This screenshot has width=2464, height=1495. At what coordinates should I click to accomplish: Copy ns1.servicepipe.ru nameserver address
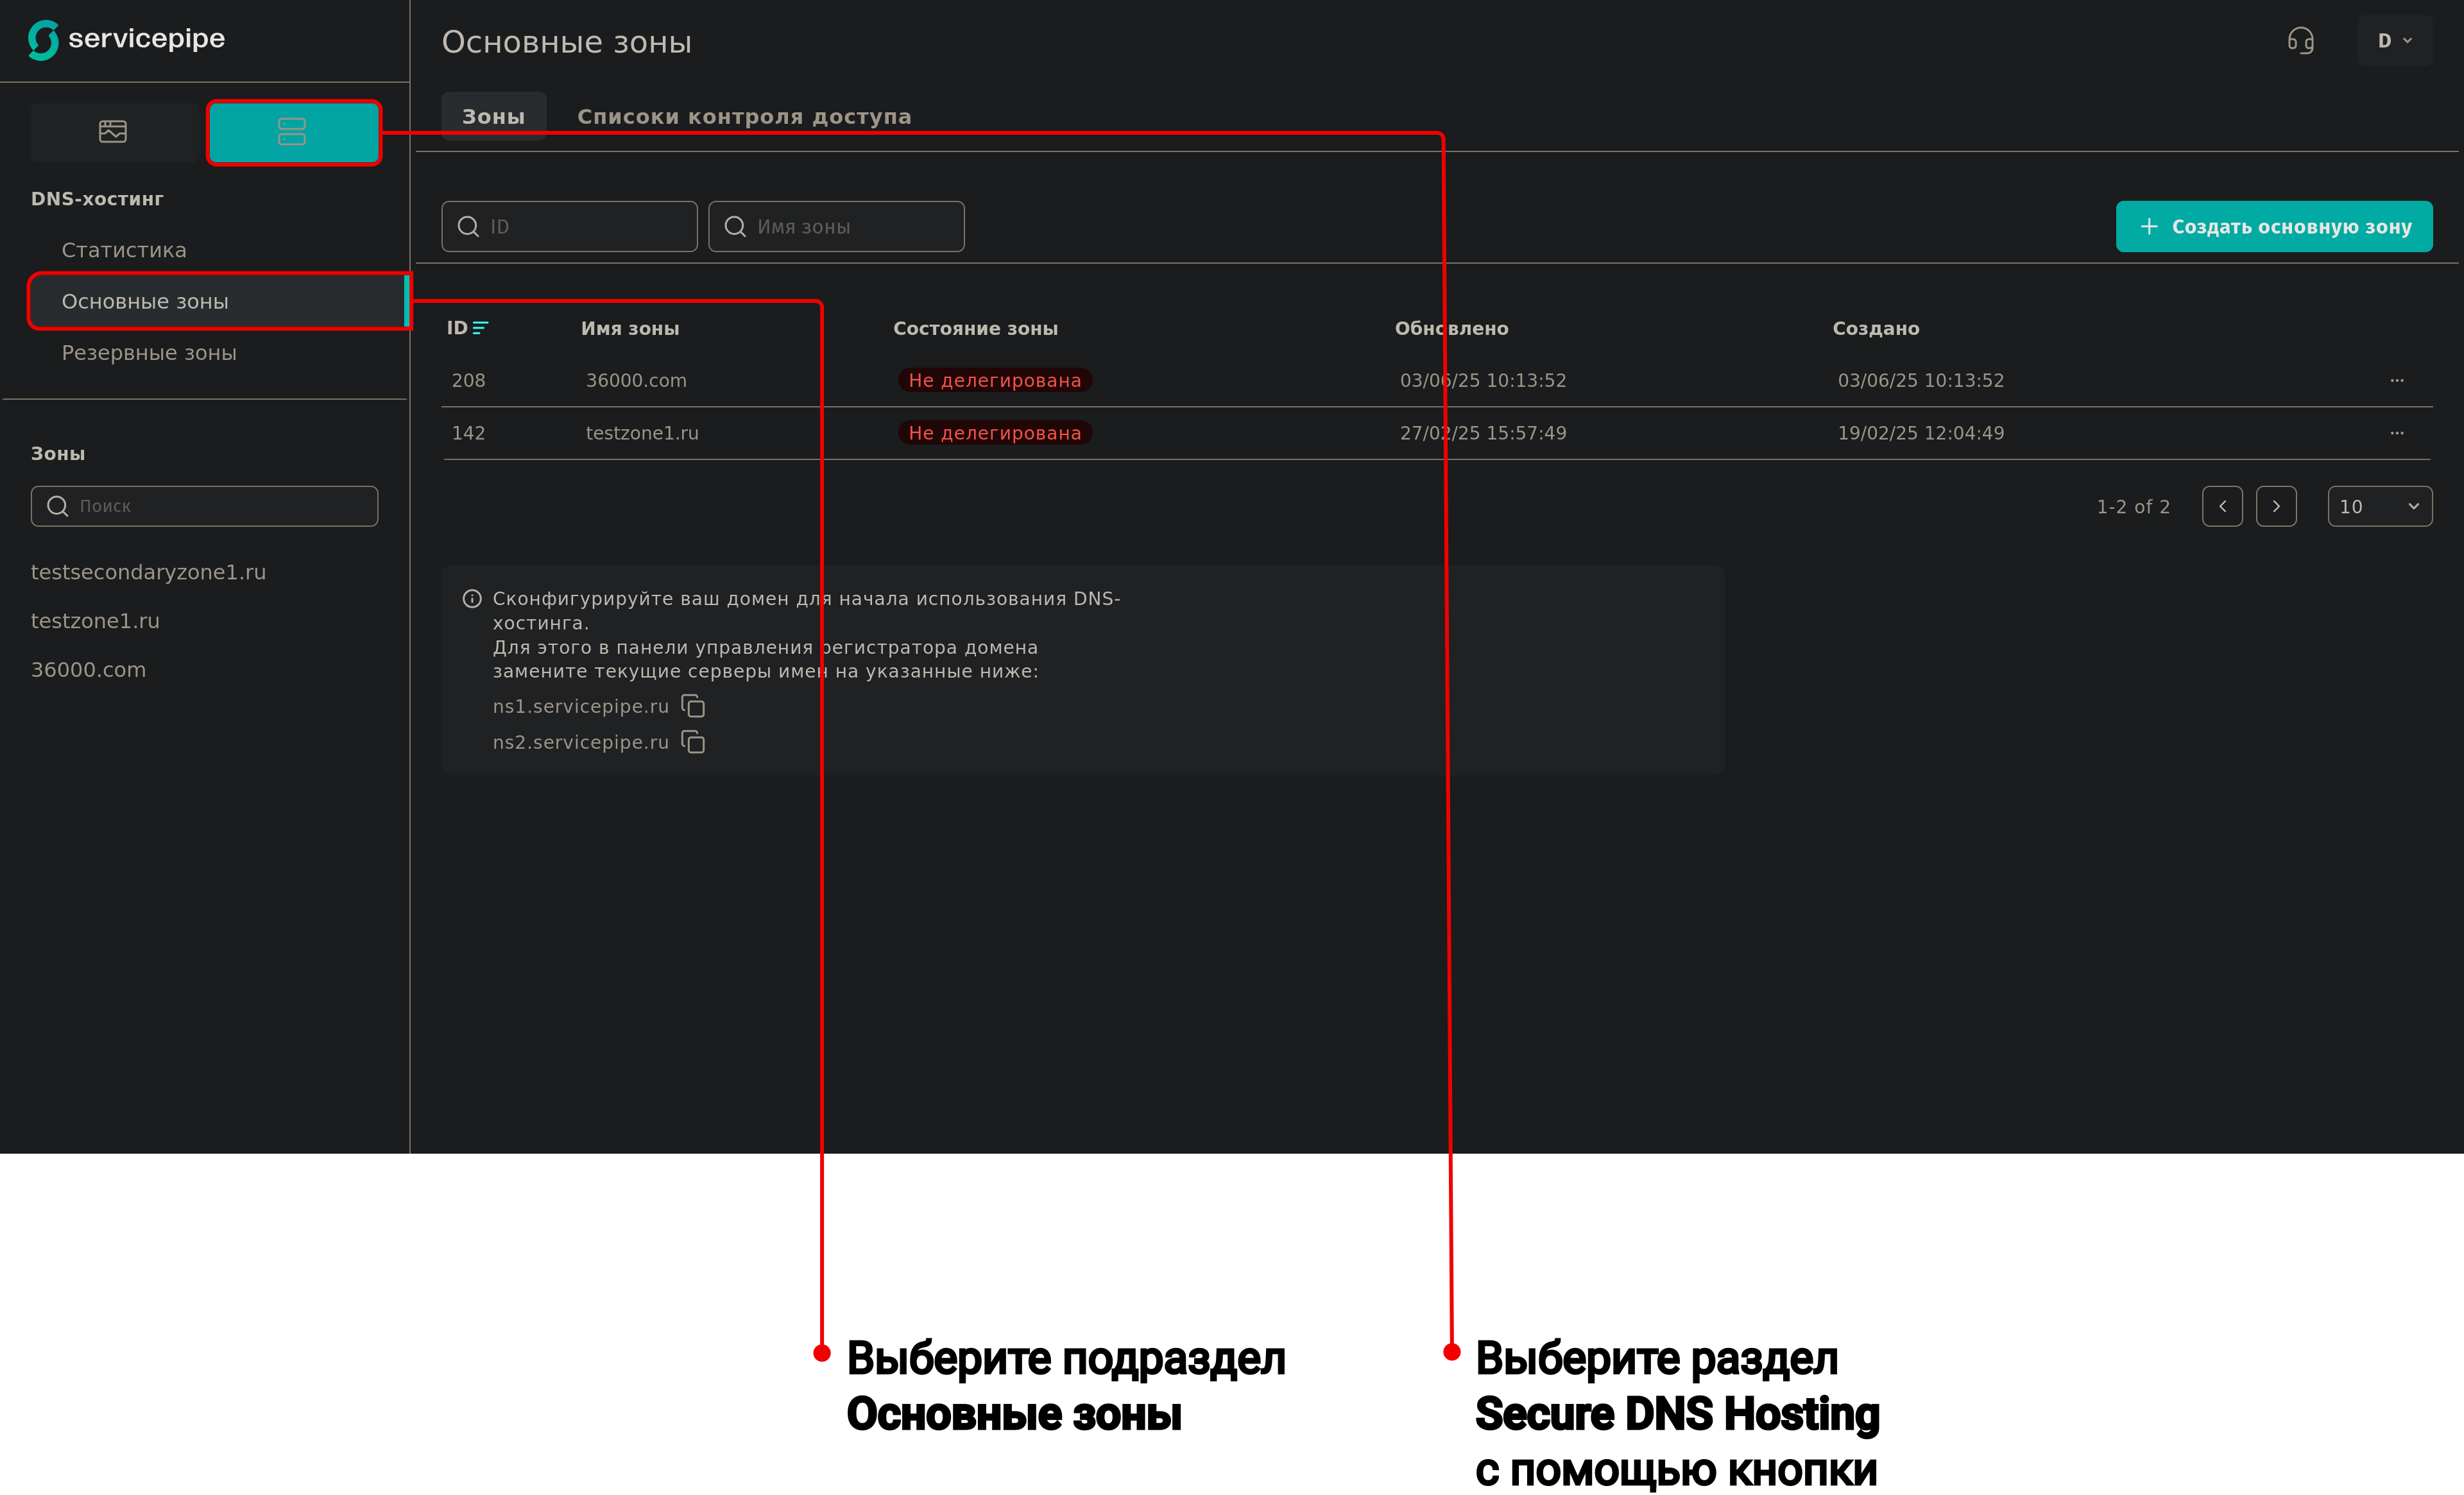tap(693, 706)
